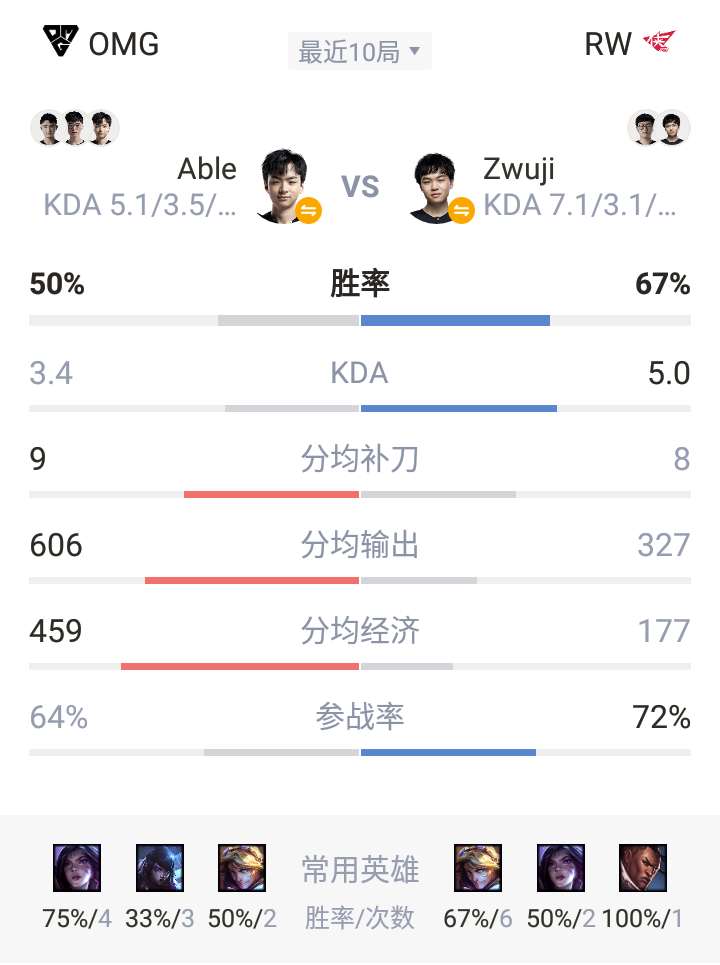
Task: Open the 最近10局 dropdown
Action: click(359, 52)
